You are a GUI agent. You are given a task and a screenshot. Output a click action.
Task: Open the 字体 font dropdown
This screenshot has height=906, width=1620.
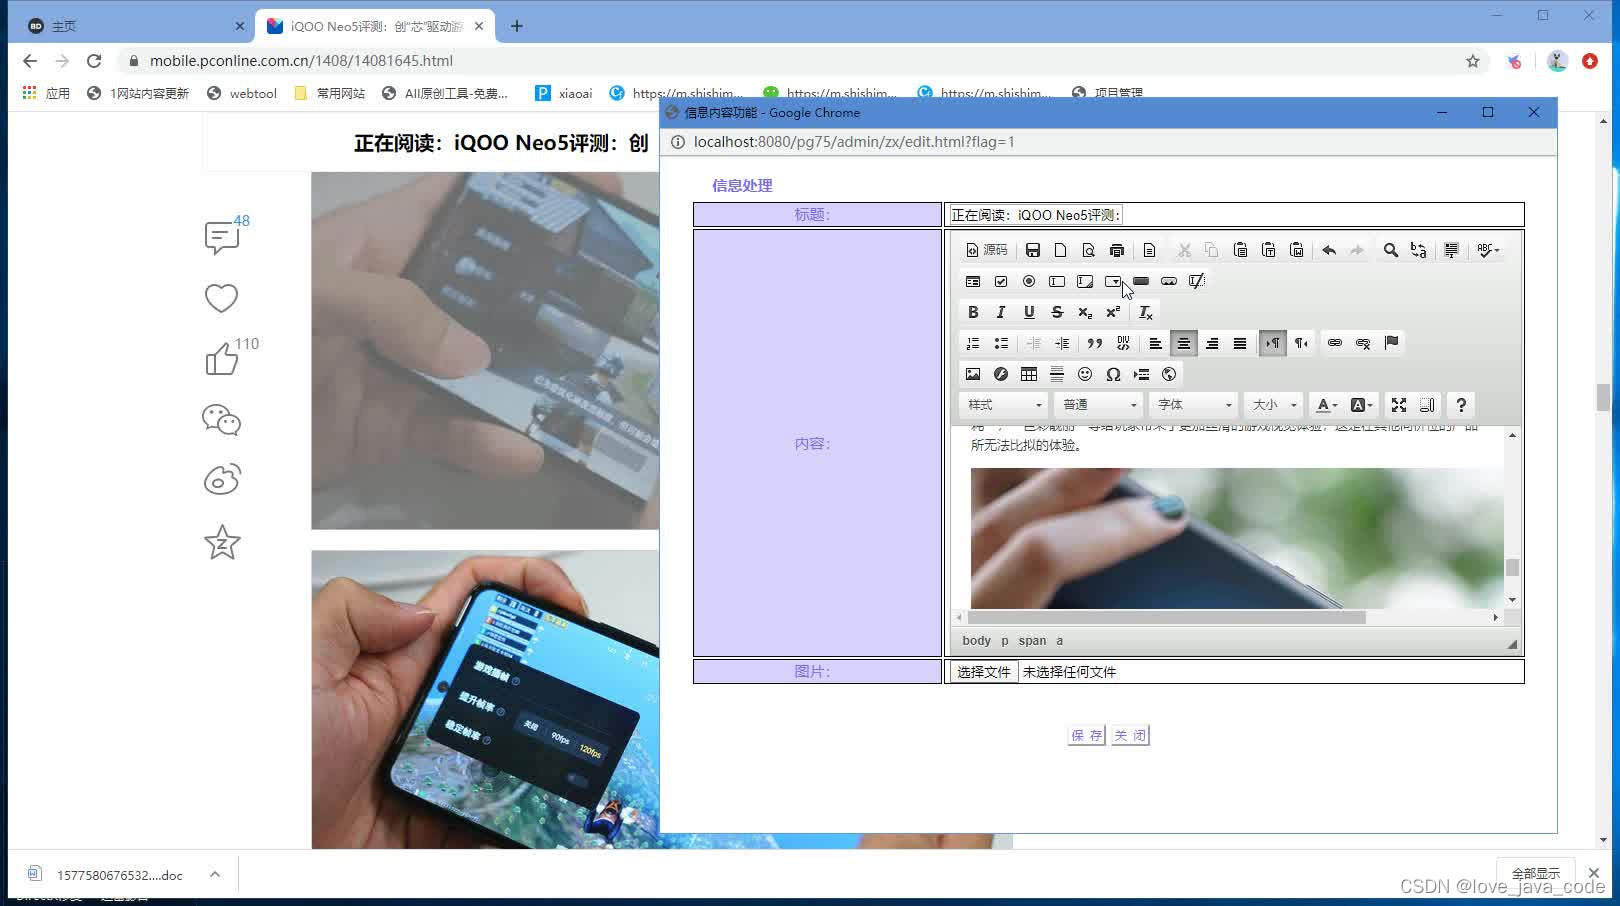point(1194,405)
